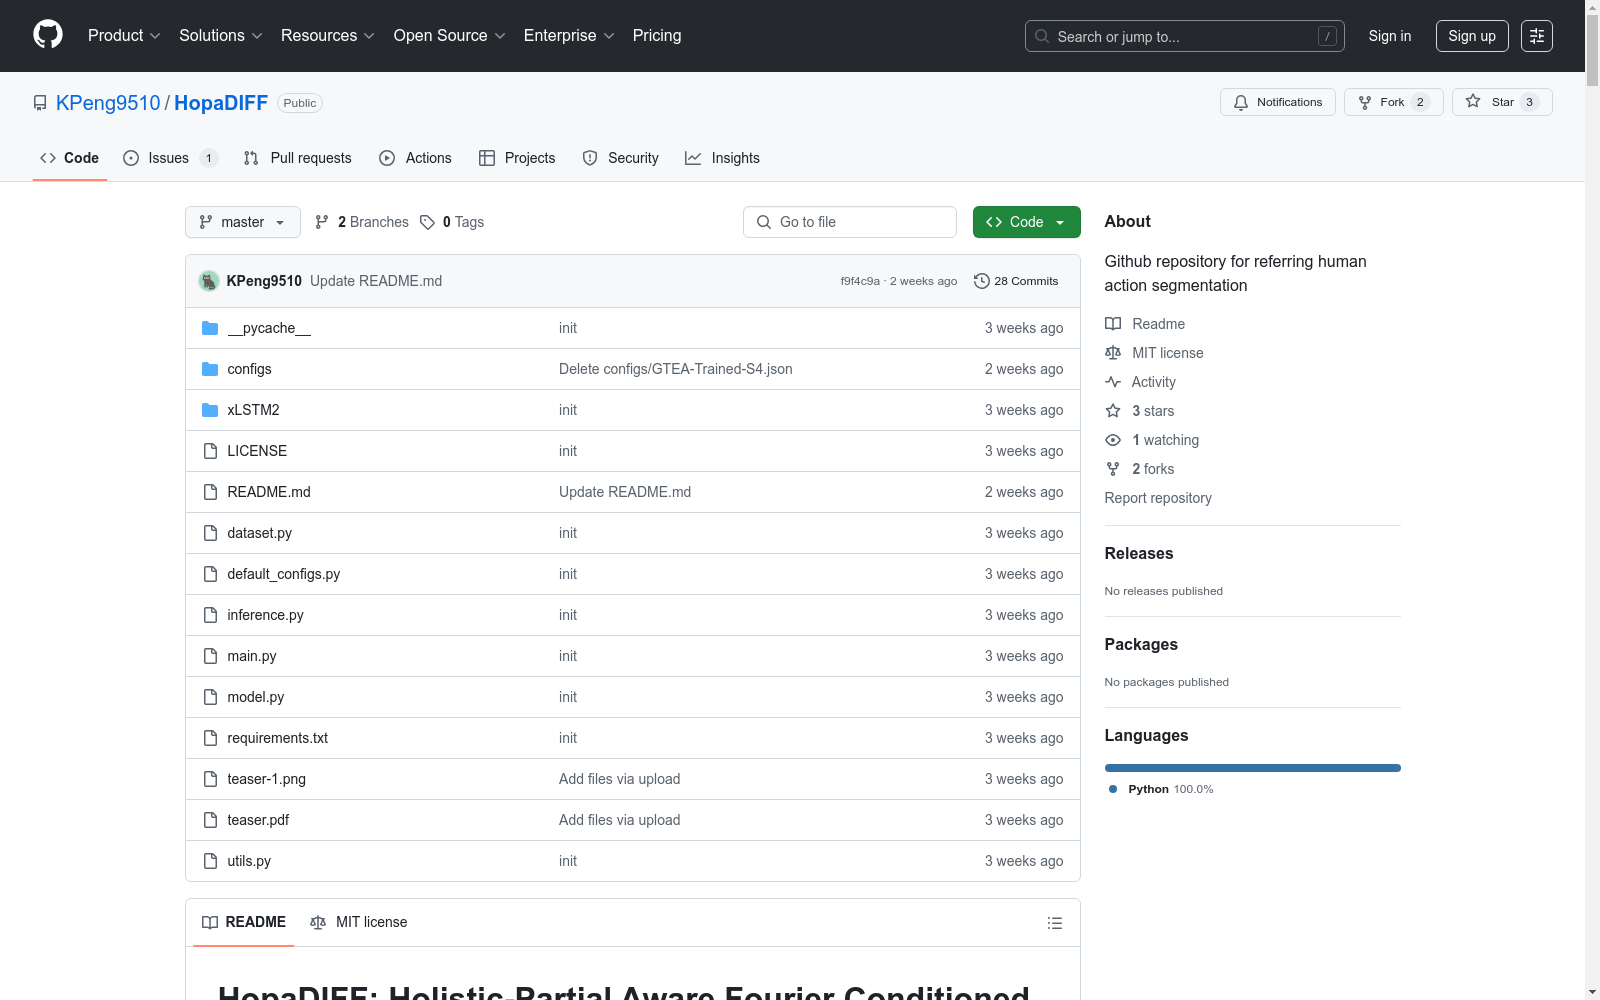Click the watching eye icon

point(1113,440)
